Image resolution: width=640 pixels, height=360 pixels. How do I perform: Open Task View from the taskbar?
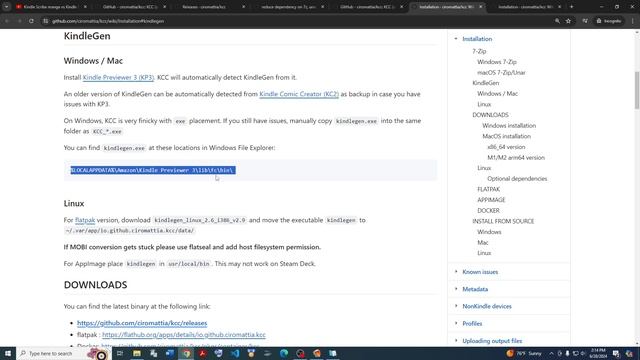120,353
